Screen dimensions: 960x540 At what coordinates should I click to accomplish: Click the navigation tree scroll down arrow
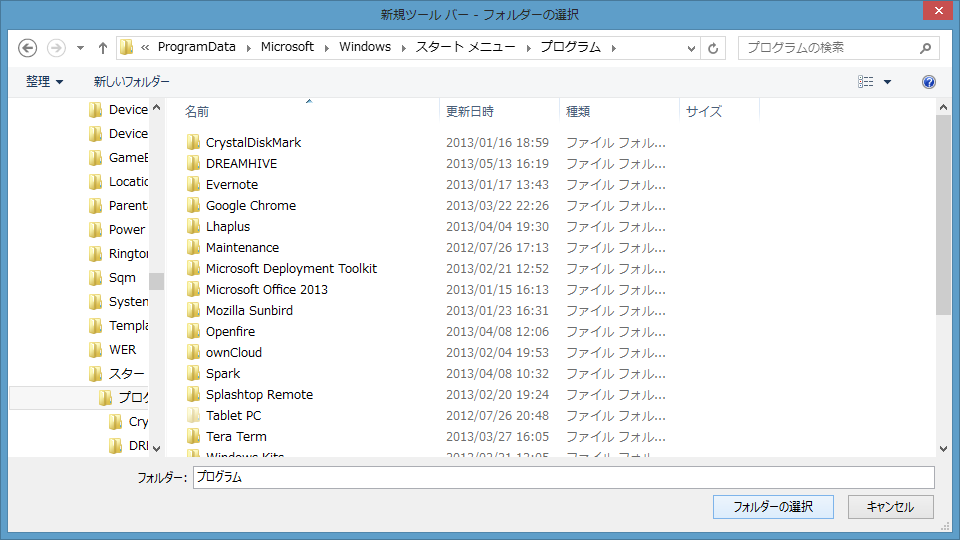157,449
